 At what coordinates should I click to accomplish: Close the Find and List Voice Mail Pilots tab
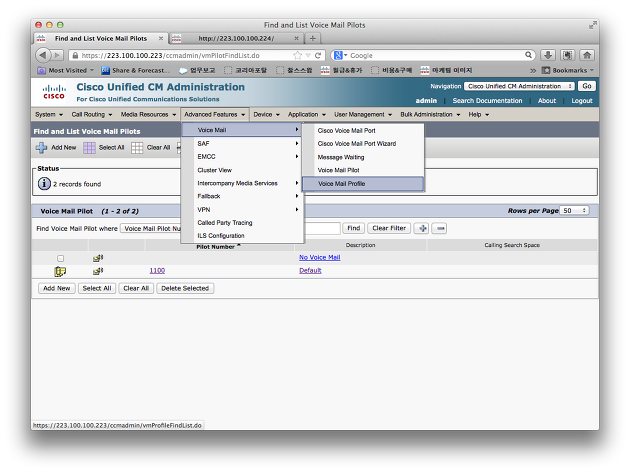(161, 38)
